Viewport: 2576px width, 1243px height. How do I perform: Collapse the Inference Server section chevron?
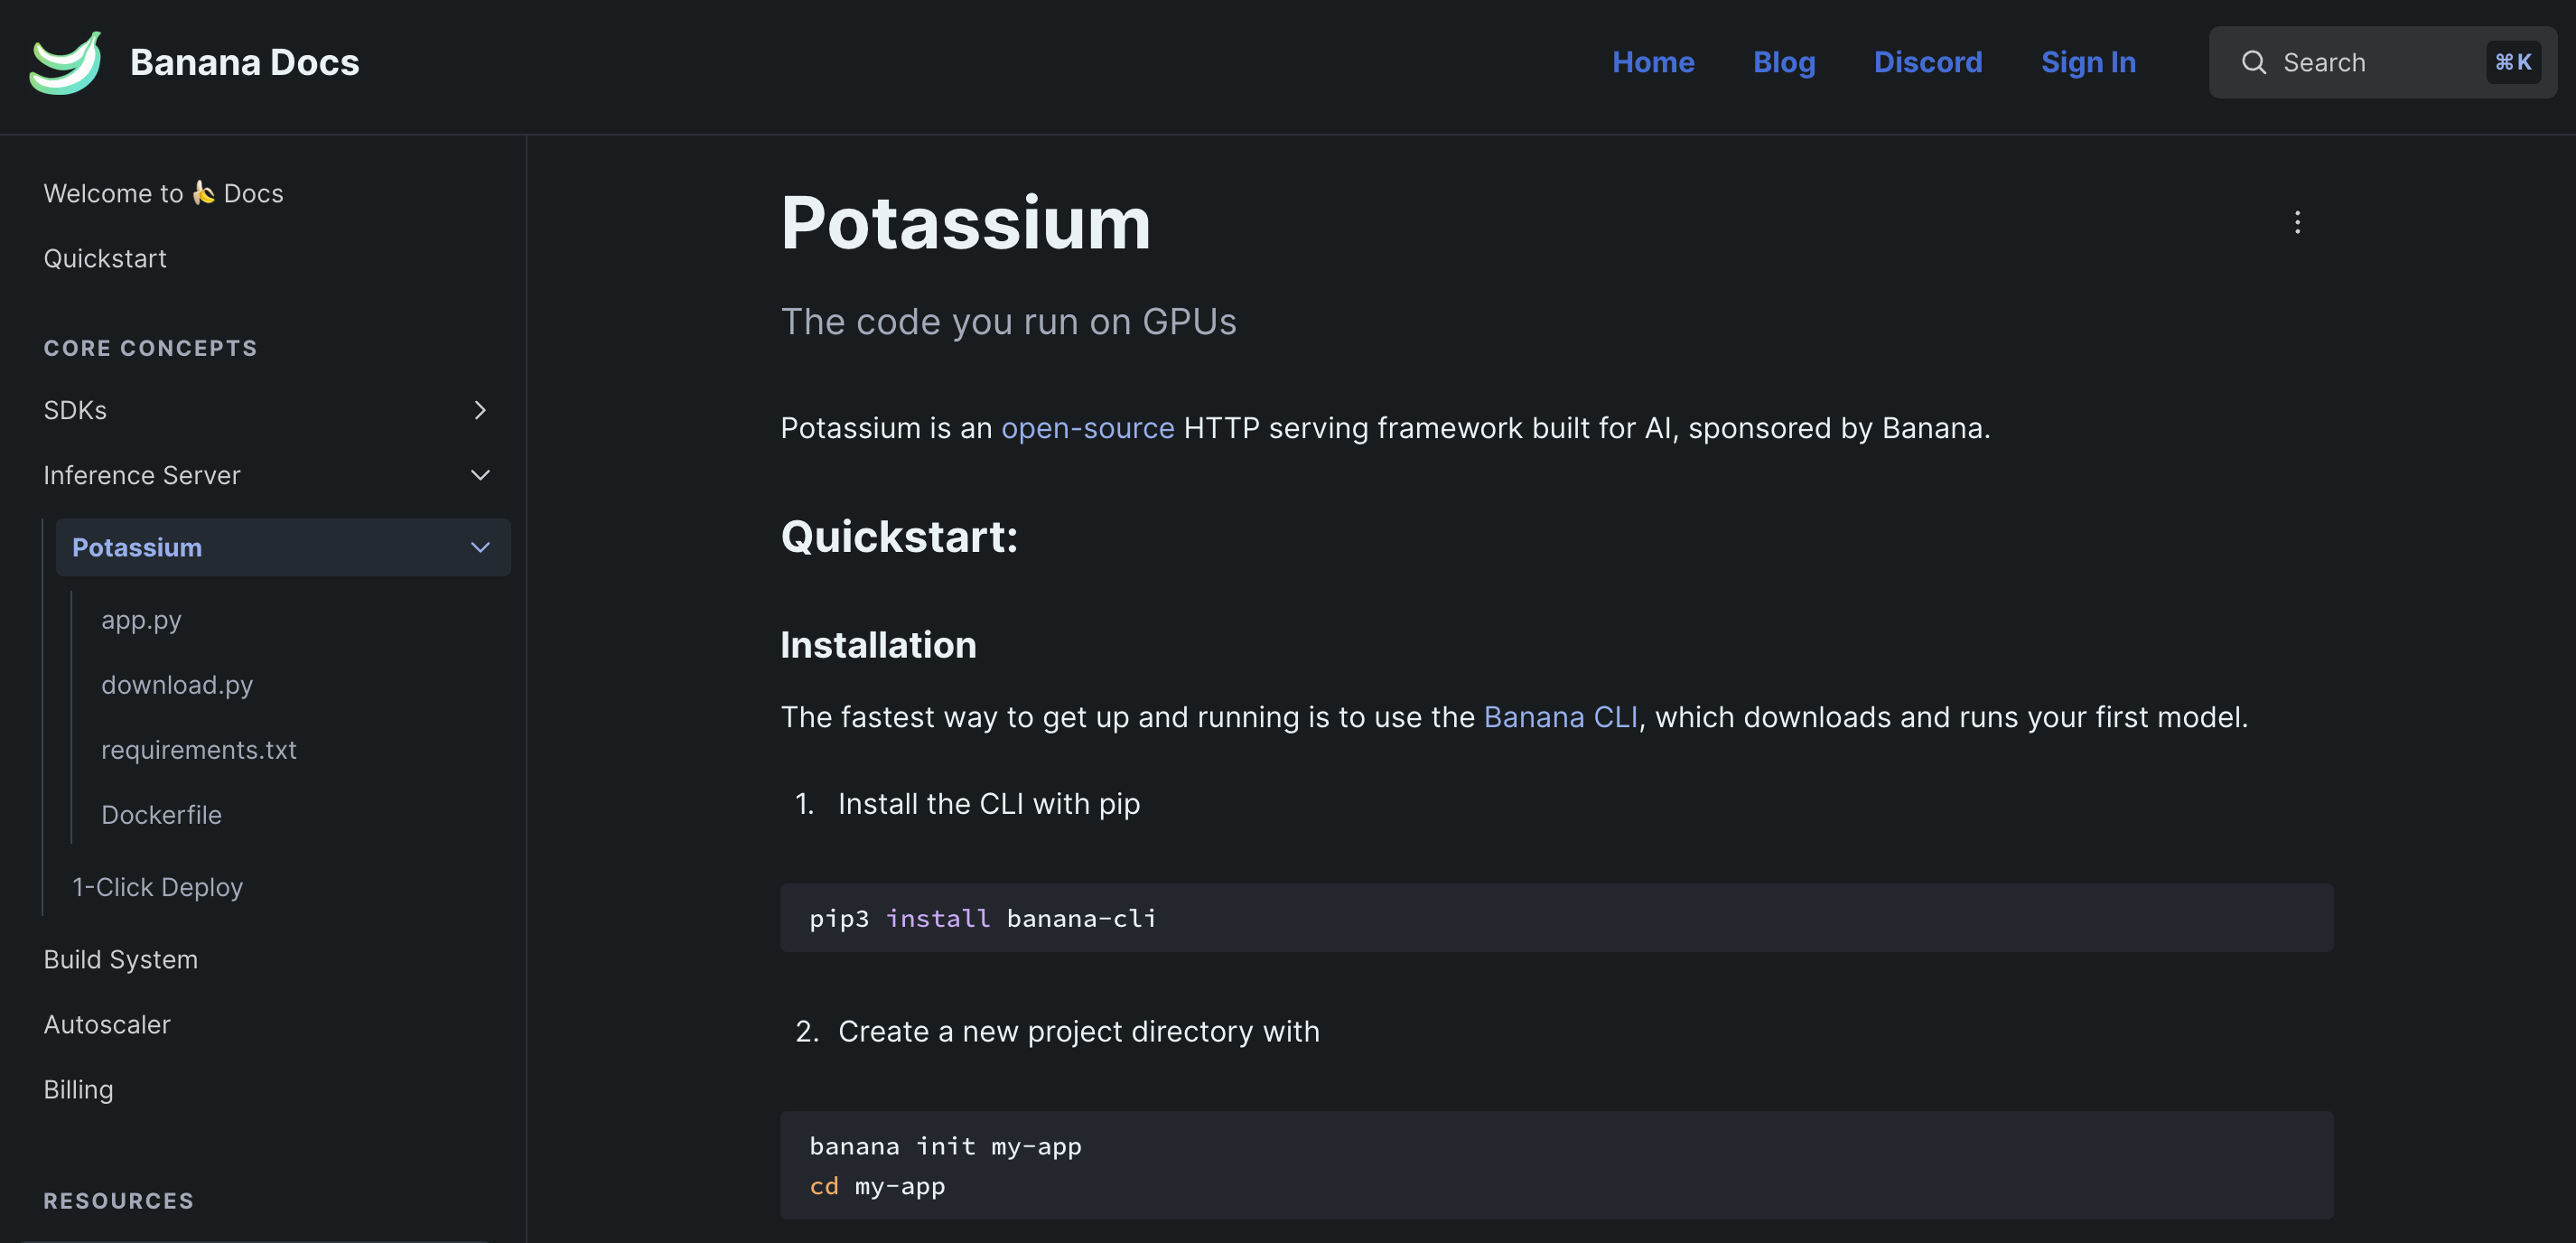pyautogui.click(x=480, y=475)
